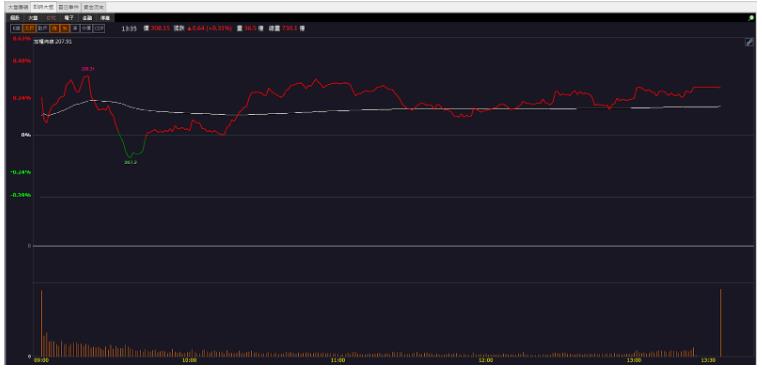The image size is (762, 369).
Task: Select the first category left of 大盤
Action: pyautogui.click(x=15, y=18)
